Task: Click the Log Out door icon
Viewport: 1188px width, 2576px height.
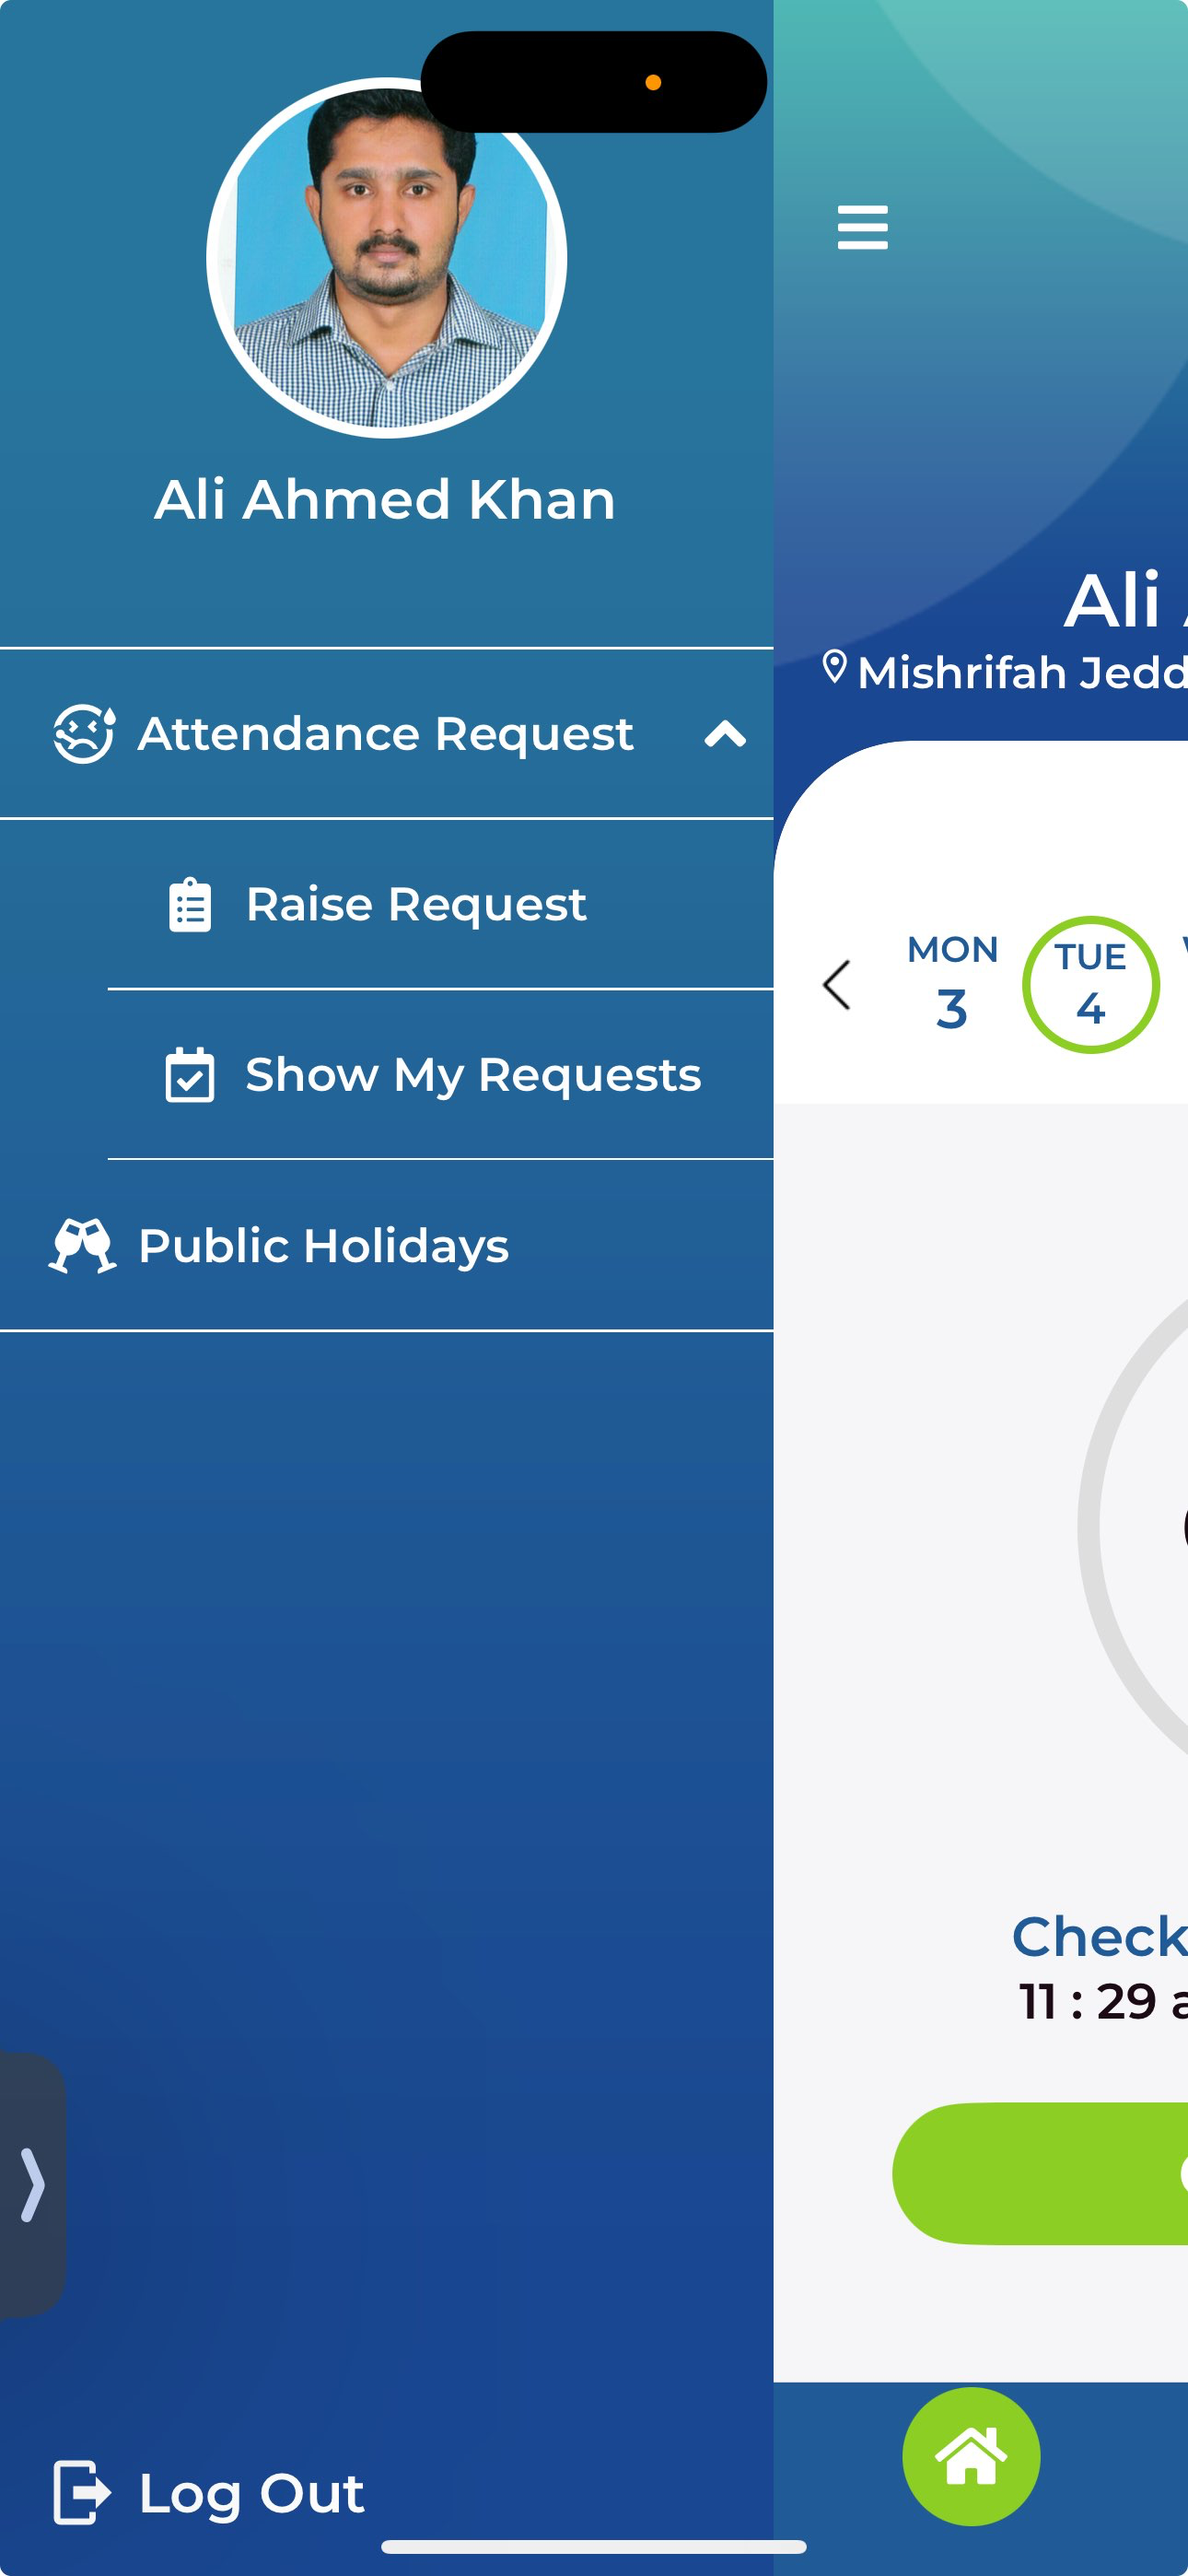Action: coord(82,2492)
